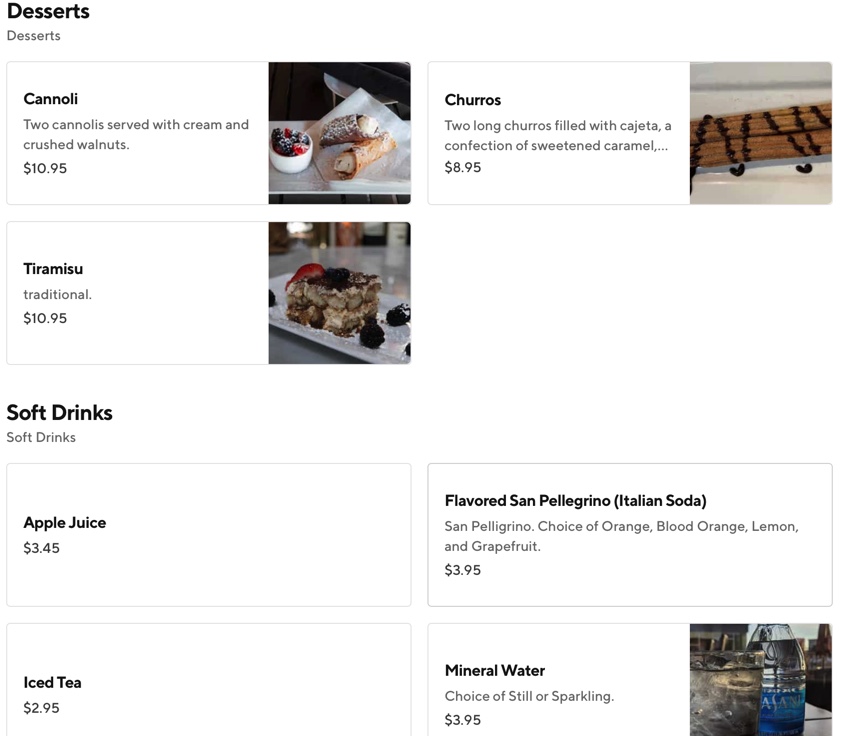Click the Apple Juice $3.45 price

pos(41,548)
